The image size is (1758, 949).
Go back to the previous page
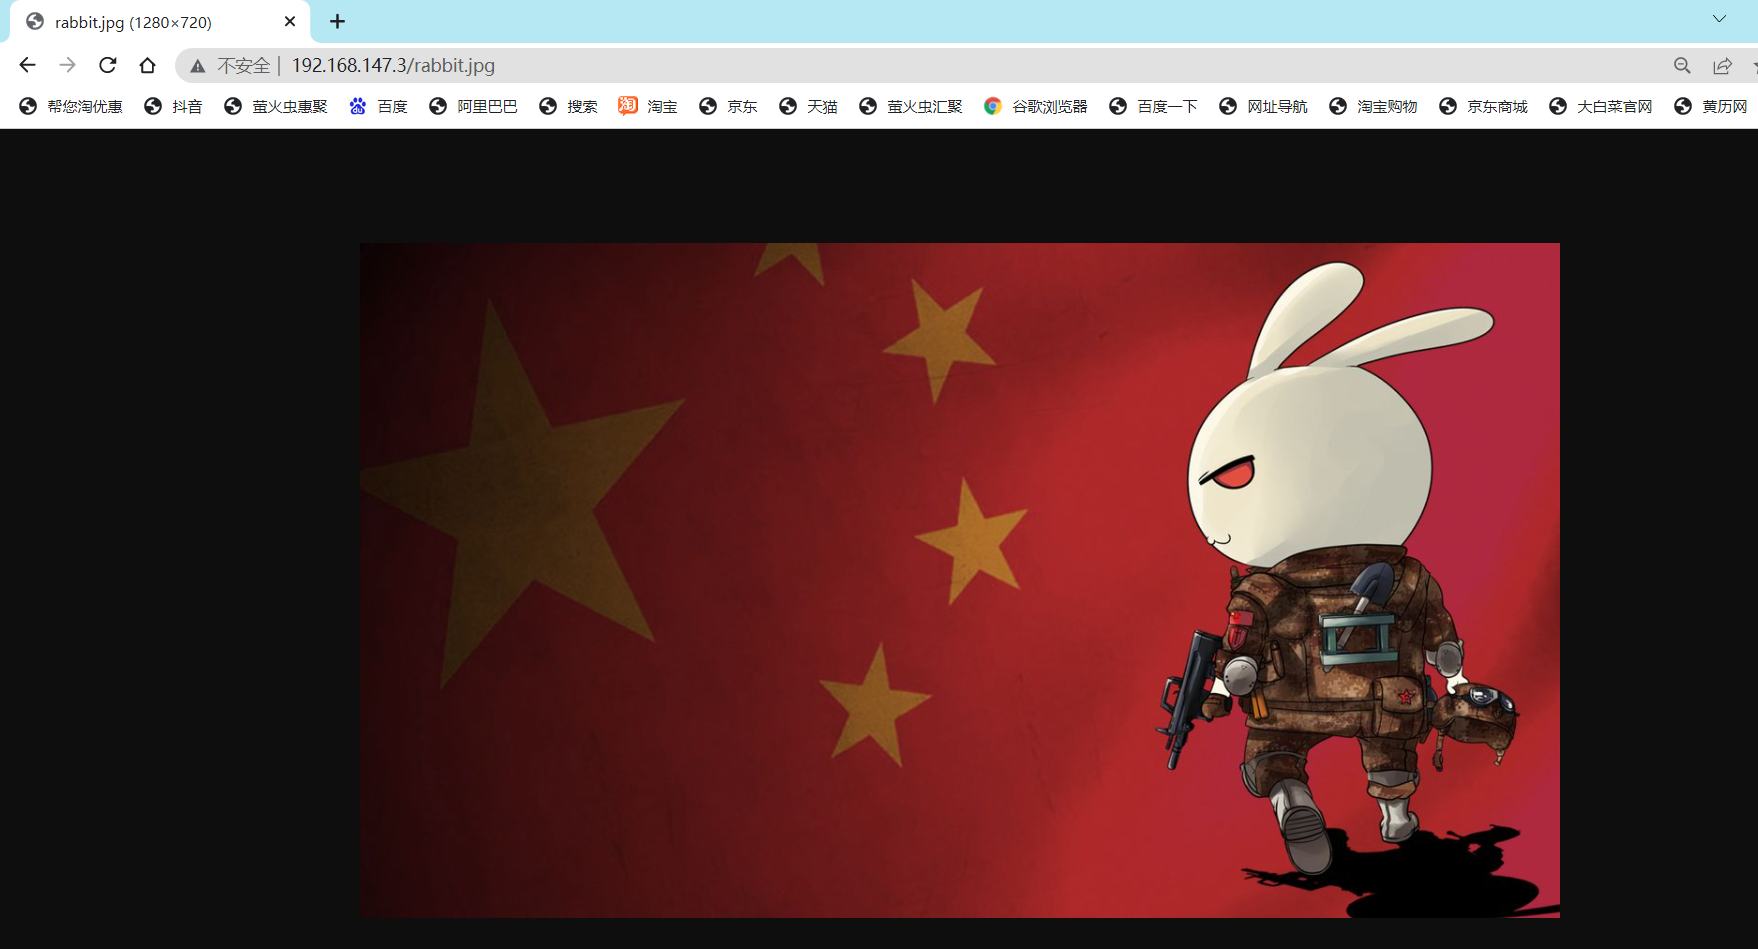pyautogui.click(x=27, y=65)
